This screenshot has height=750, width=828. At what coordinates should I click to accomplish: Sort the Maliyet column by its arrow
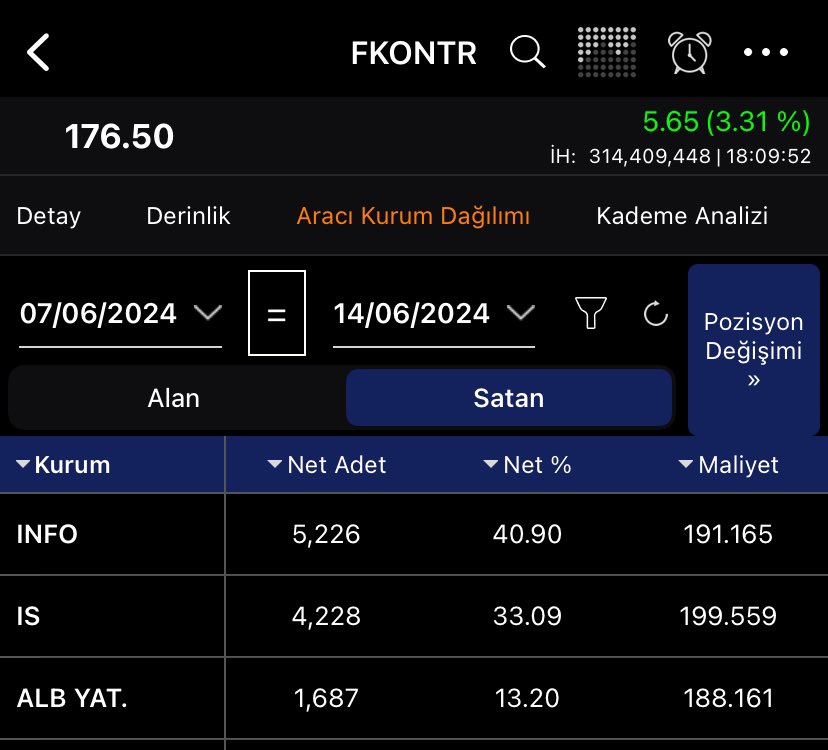coord(686,464)
